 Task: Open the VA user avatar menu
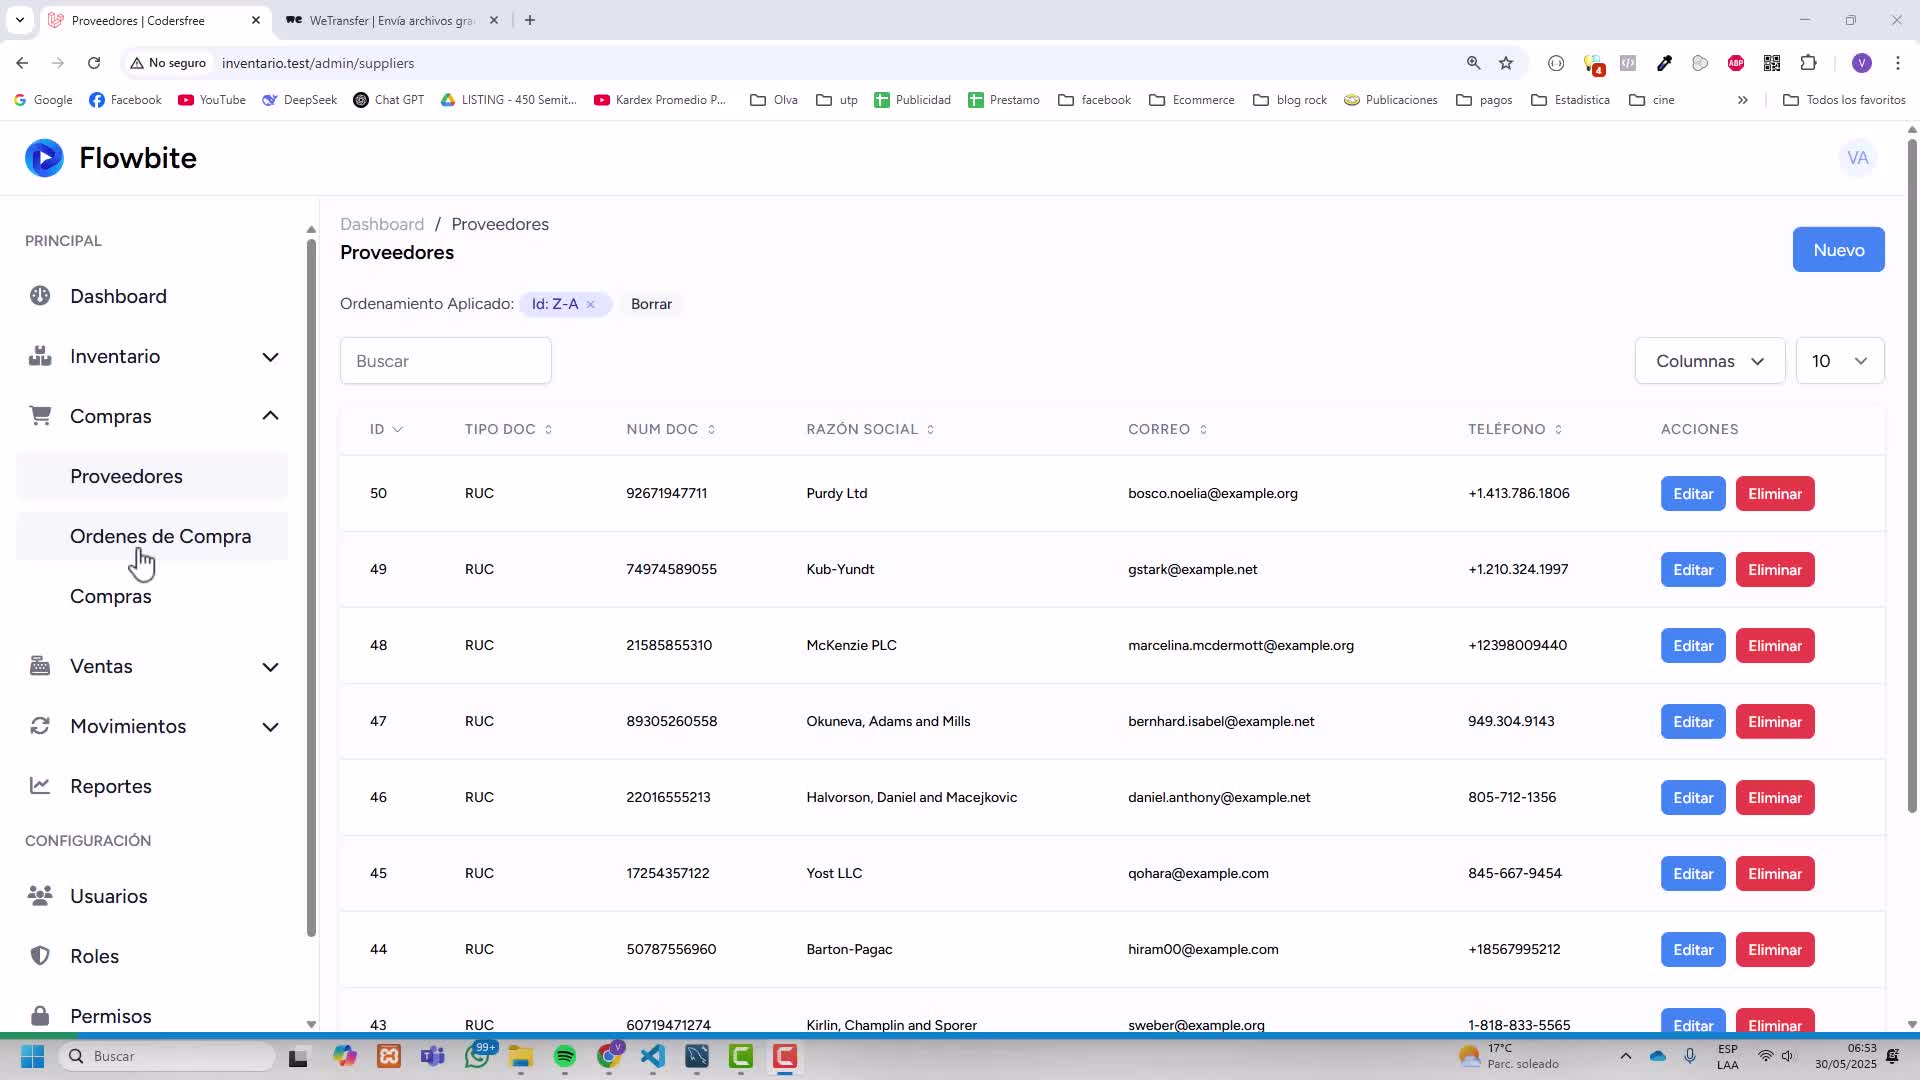[x=1858, y=158]
